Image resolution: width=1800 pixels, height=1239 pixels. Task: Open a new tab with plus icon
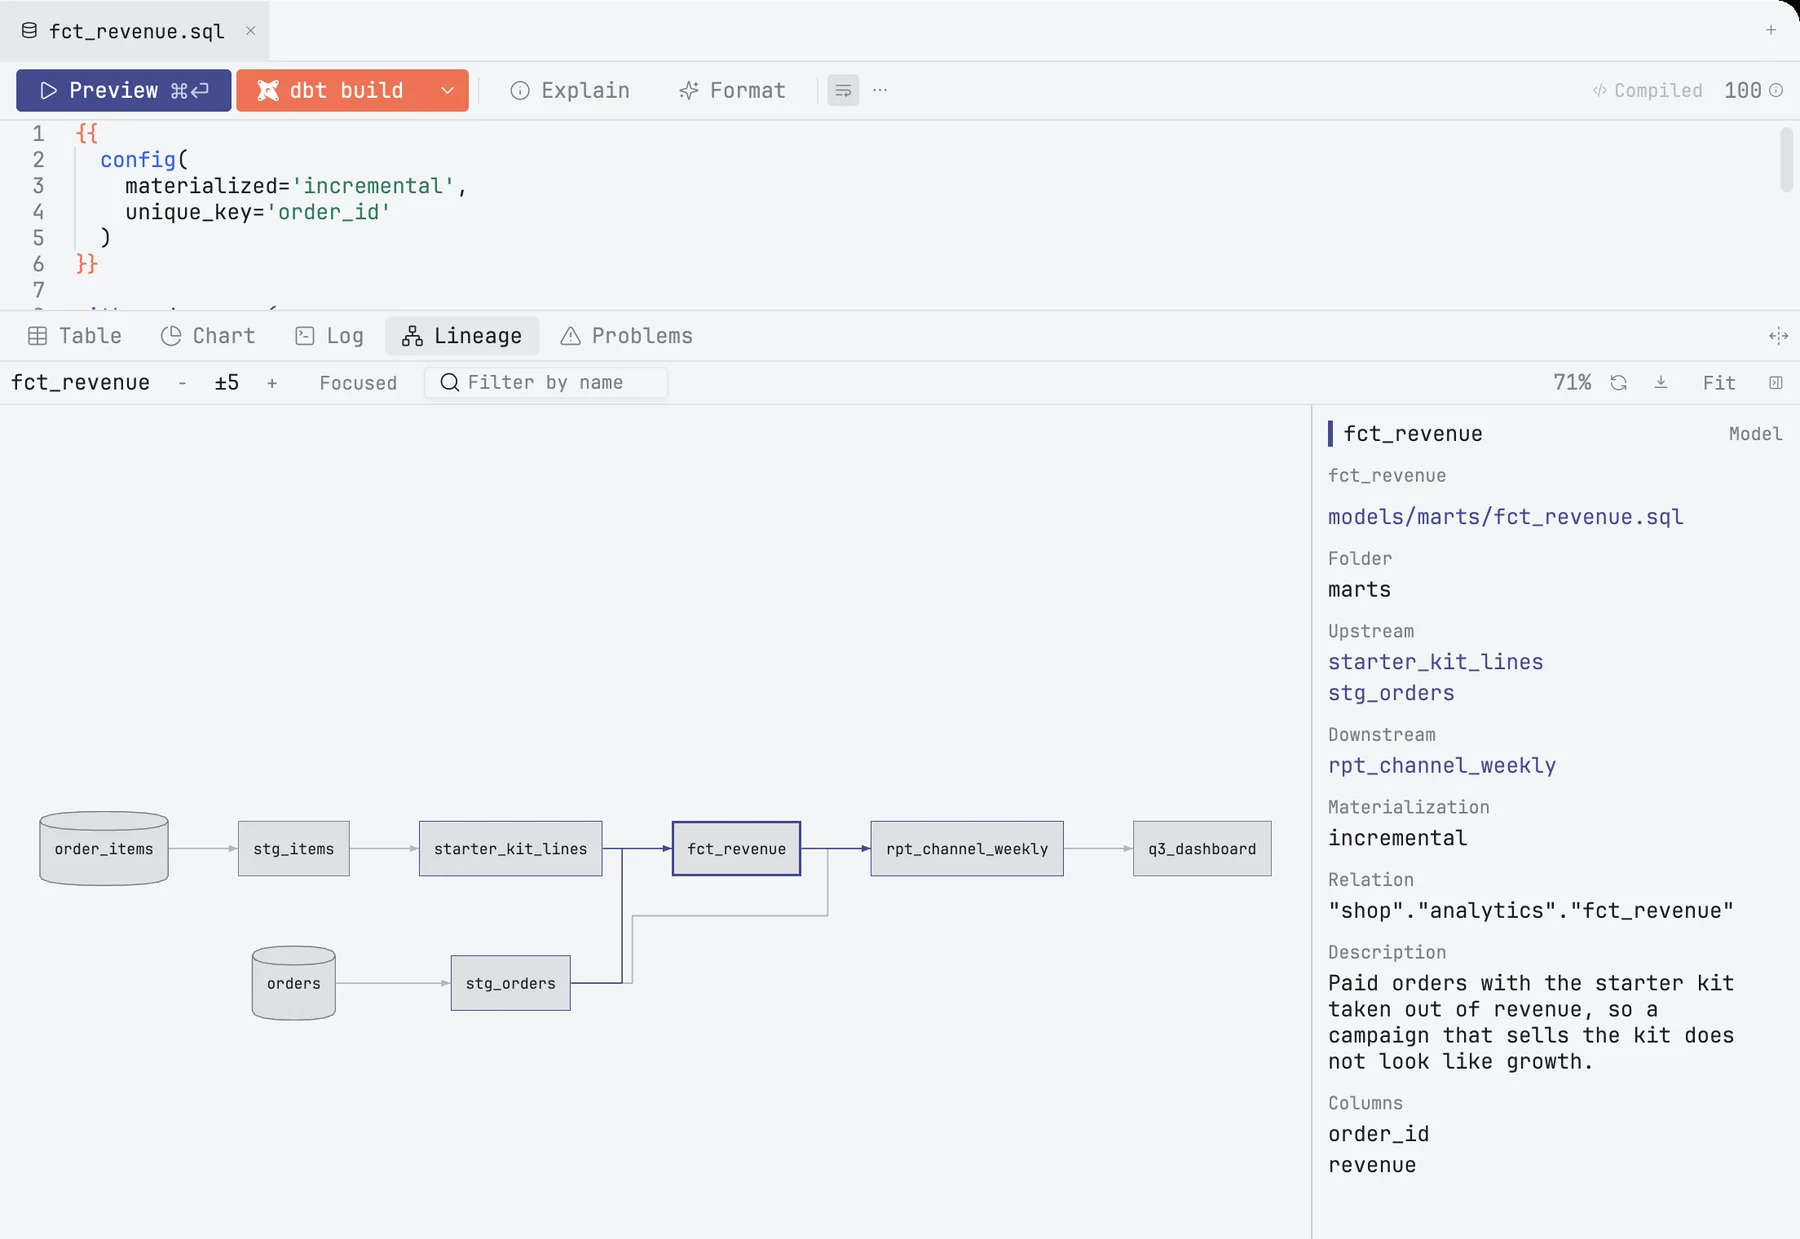(1771, 30)
